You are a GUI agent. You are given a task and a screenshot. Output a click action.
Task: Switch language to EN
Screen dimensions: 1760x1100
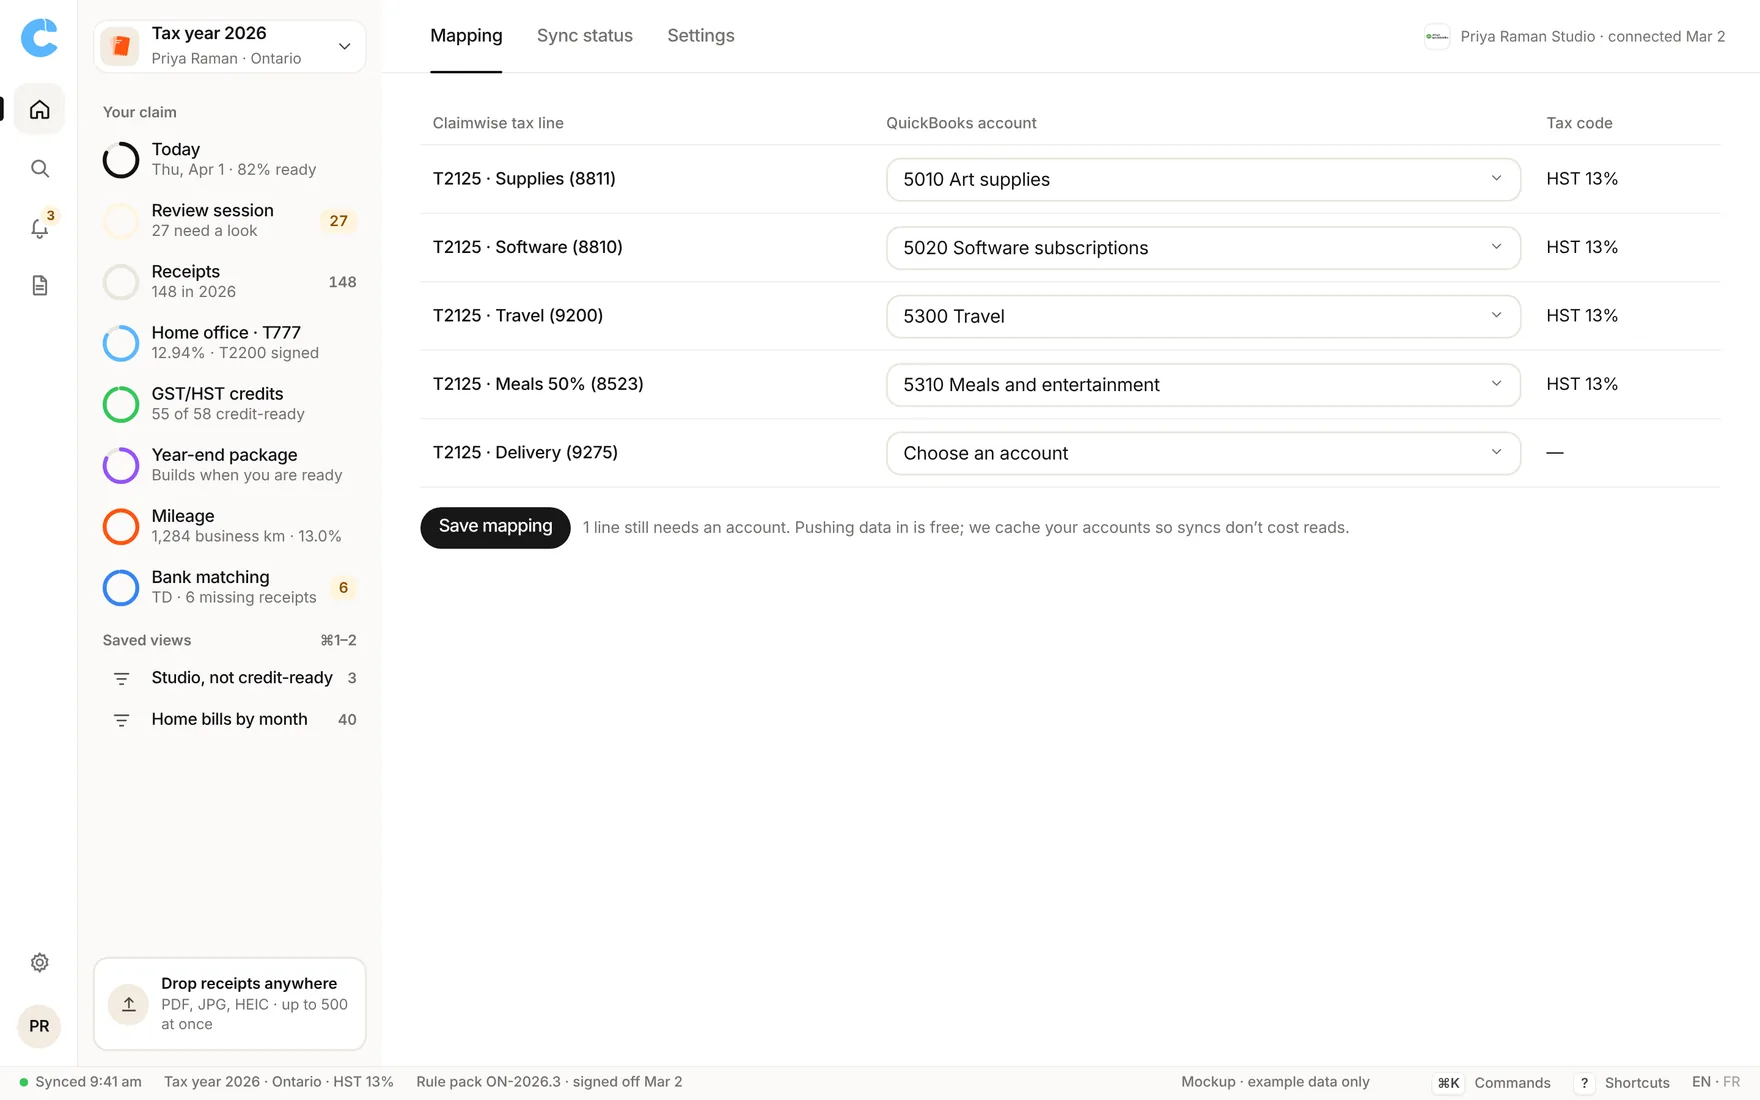pos(1701,1082)
